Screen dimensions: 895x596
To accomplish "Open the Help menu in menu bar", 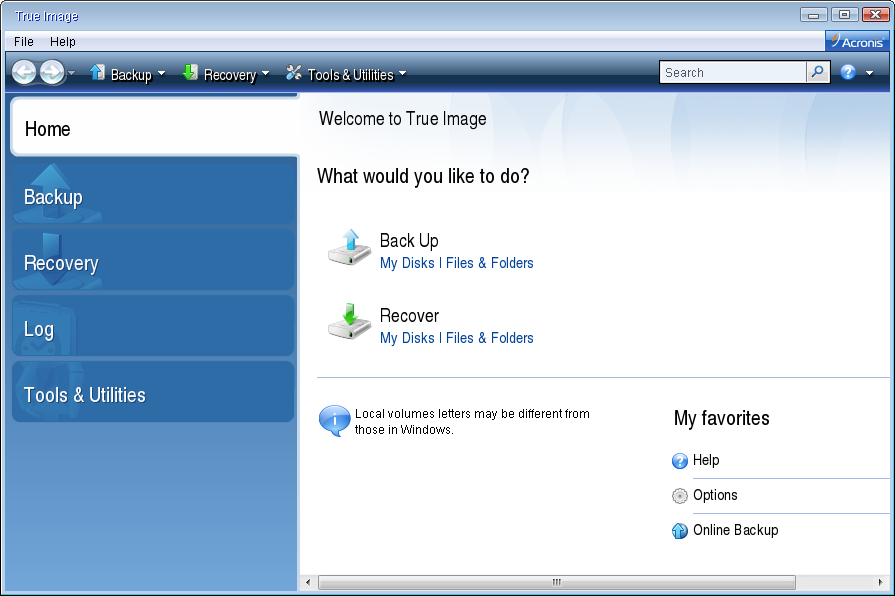I will pos(63,42).
